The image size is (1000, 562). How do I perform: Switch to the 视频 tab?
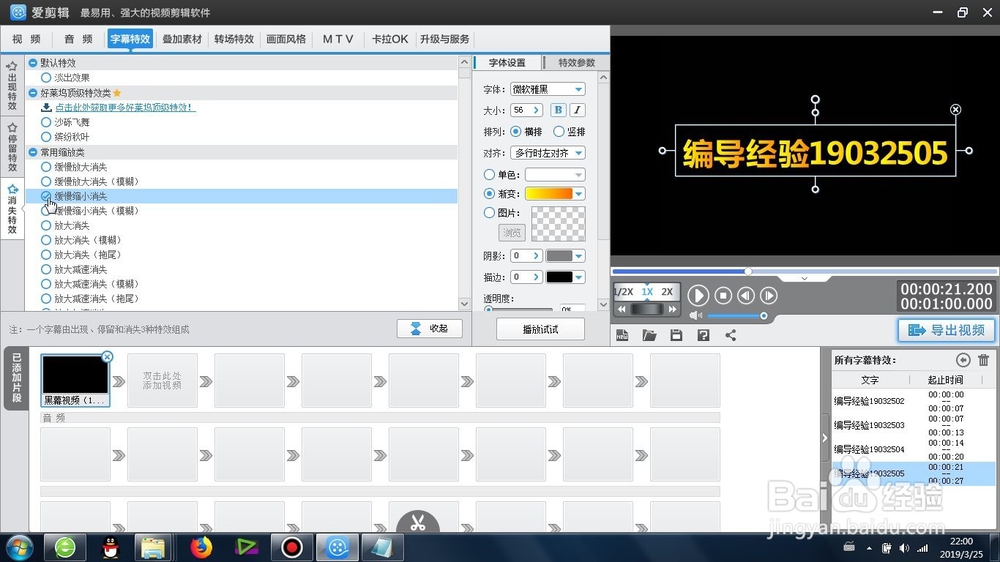[x=26, y=39]
